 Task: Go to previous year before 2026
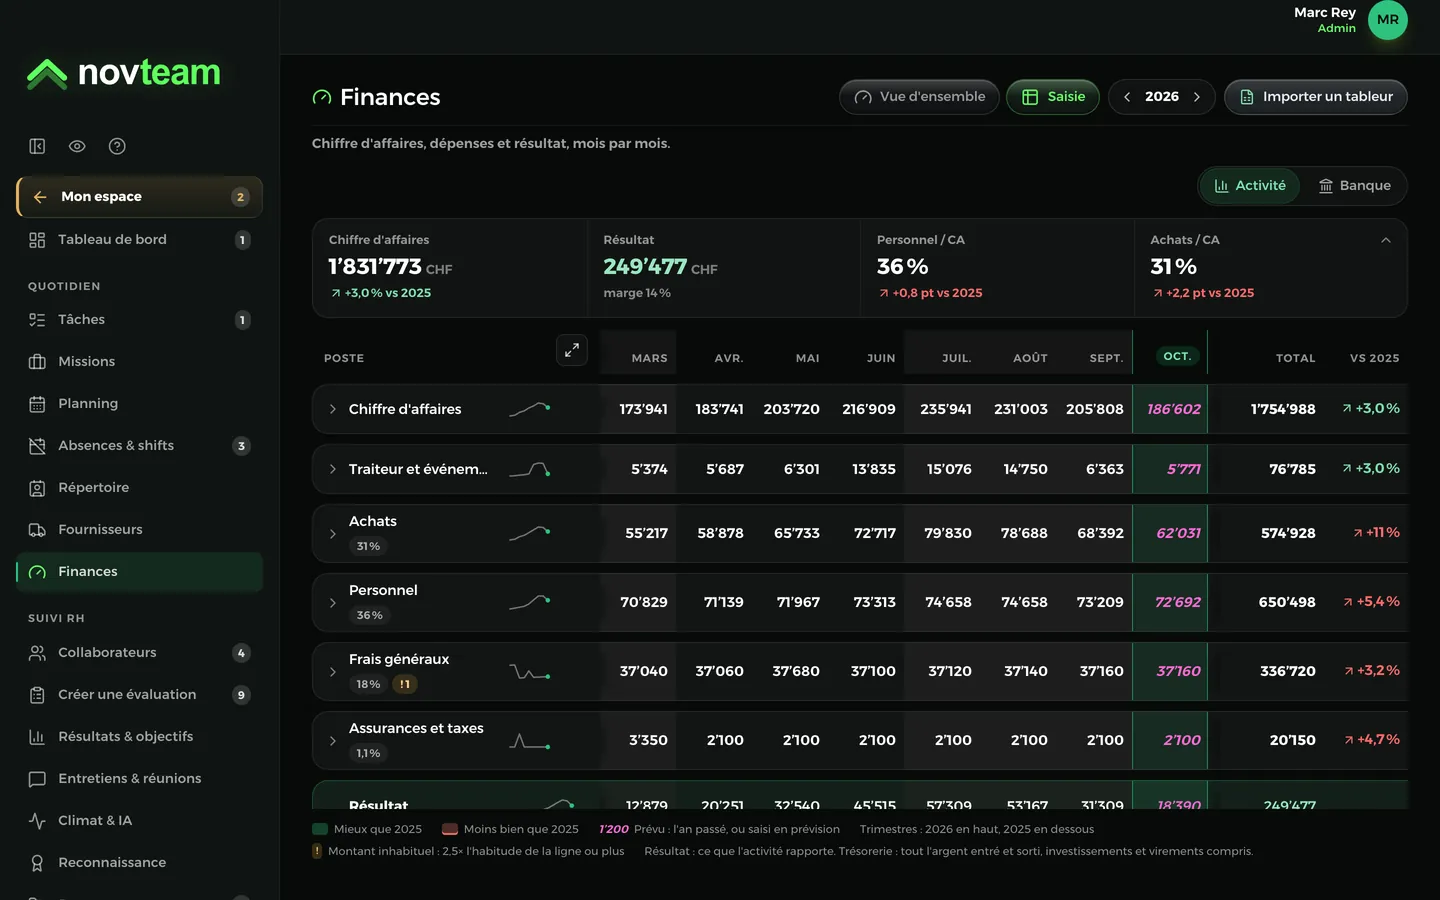[x=1127, y=97]
